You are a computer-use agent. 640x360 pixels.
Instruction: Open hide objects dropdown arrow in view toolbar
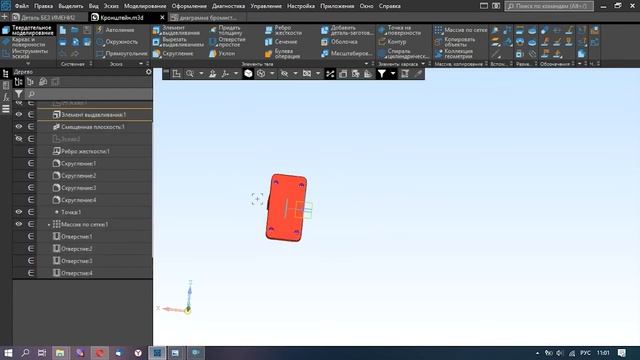coord(295,73)
